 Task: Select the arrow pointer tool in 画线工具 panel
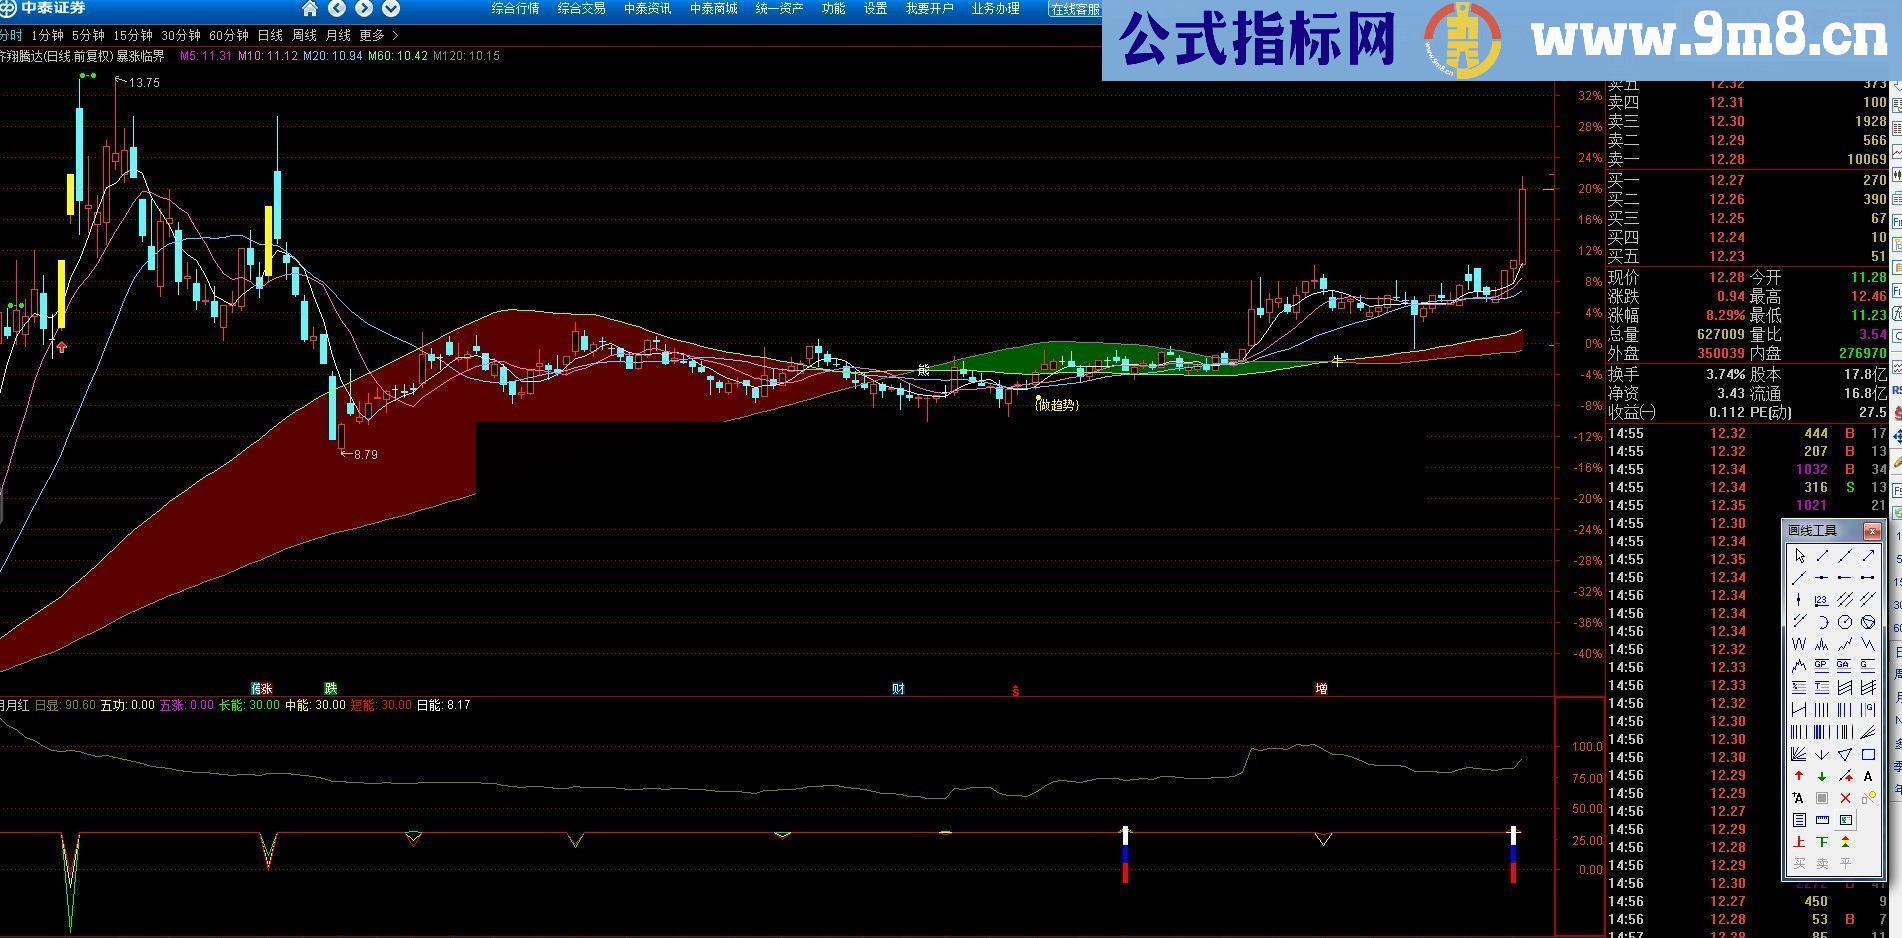(x=1799, y=556)
